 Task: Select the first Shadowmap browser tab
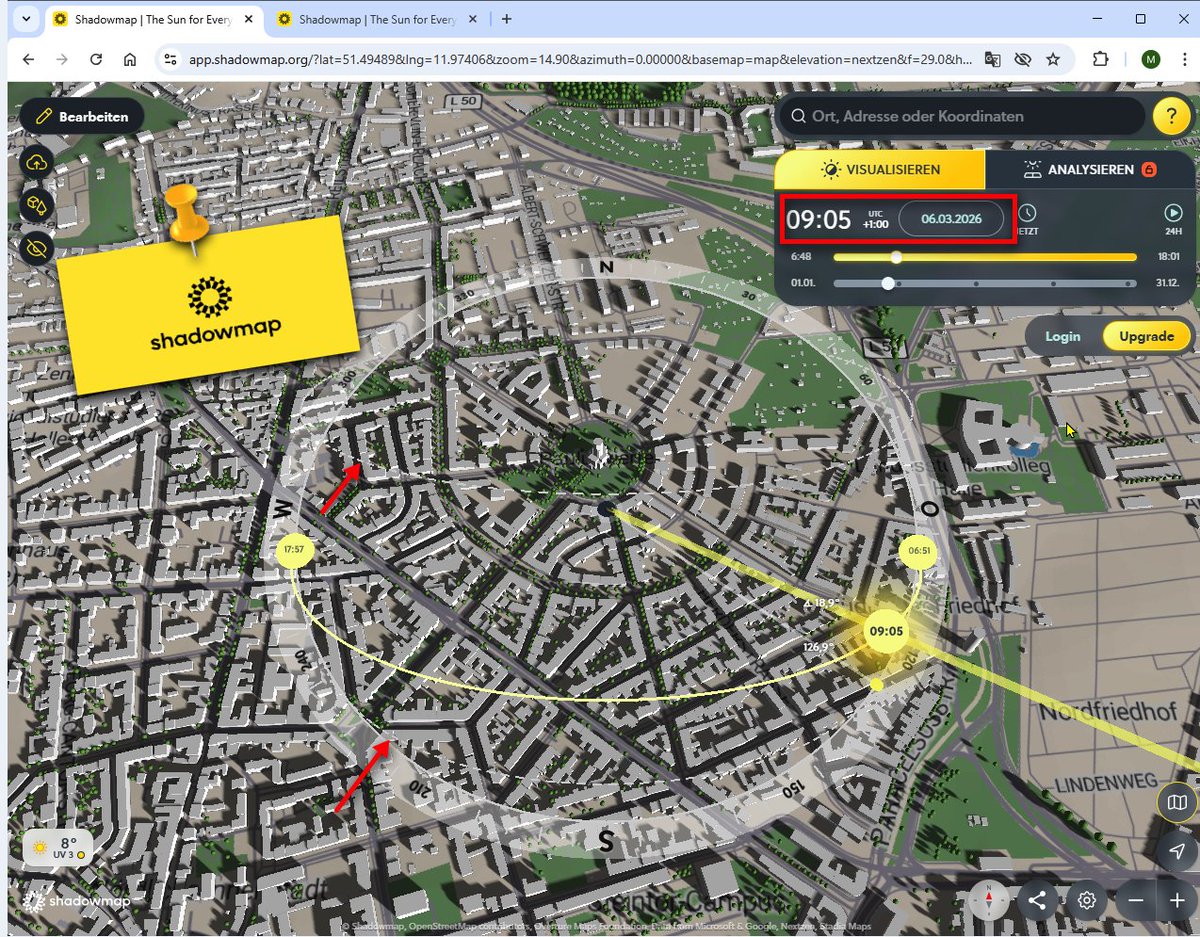click(153, 19)
